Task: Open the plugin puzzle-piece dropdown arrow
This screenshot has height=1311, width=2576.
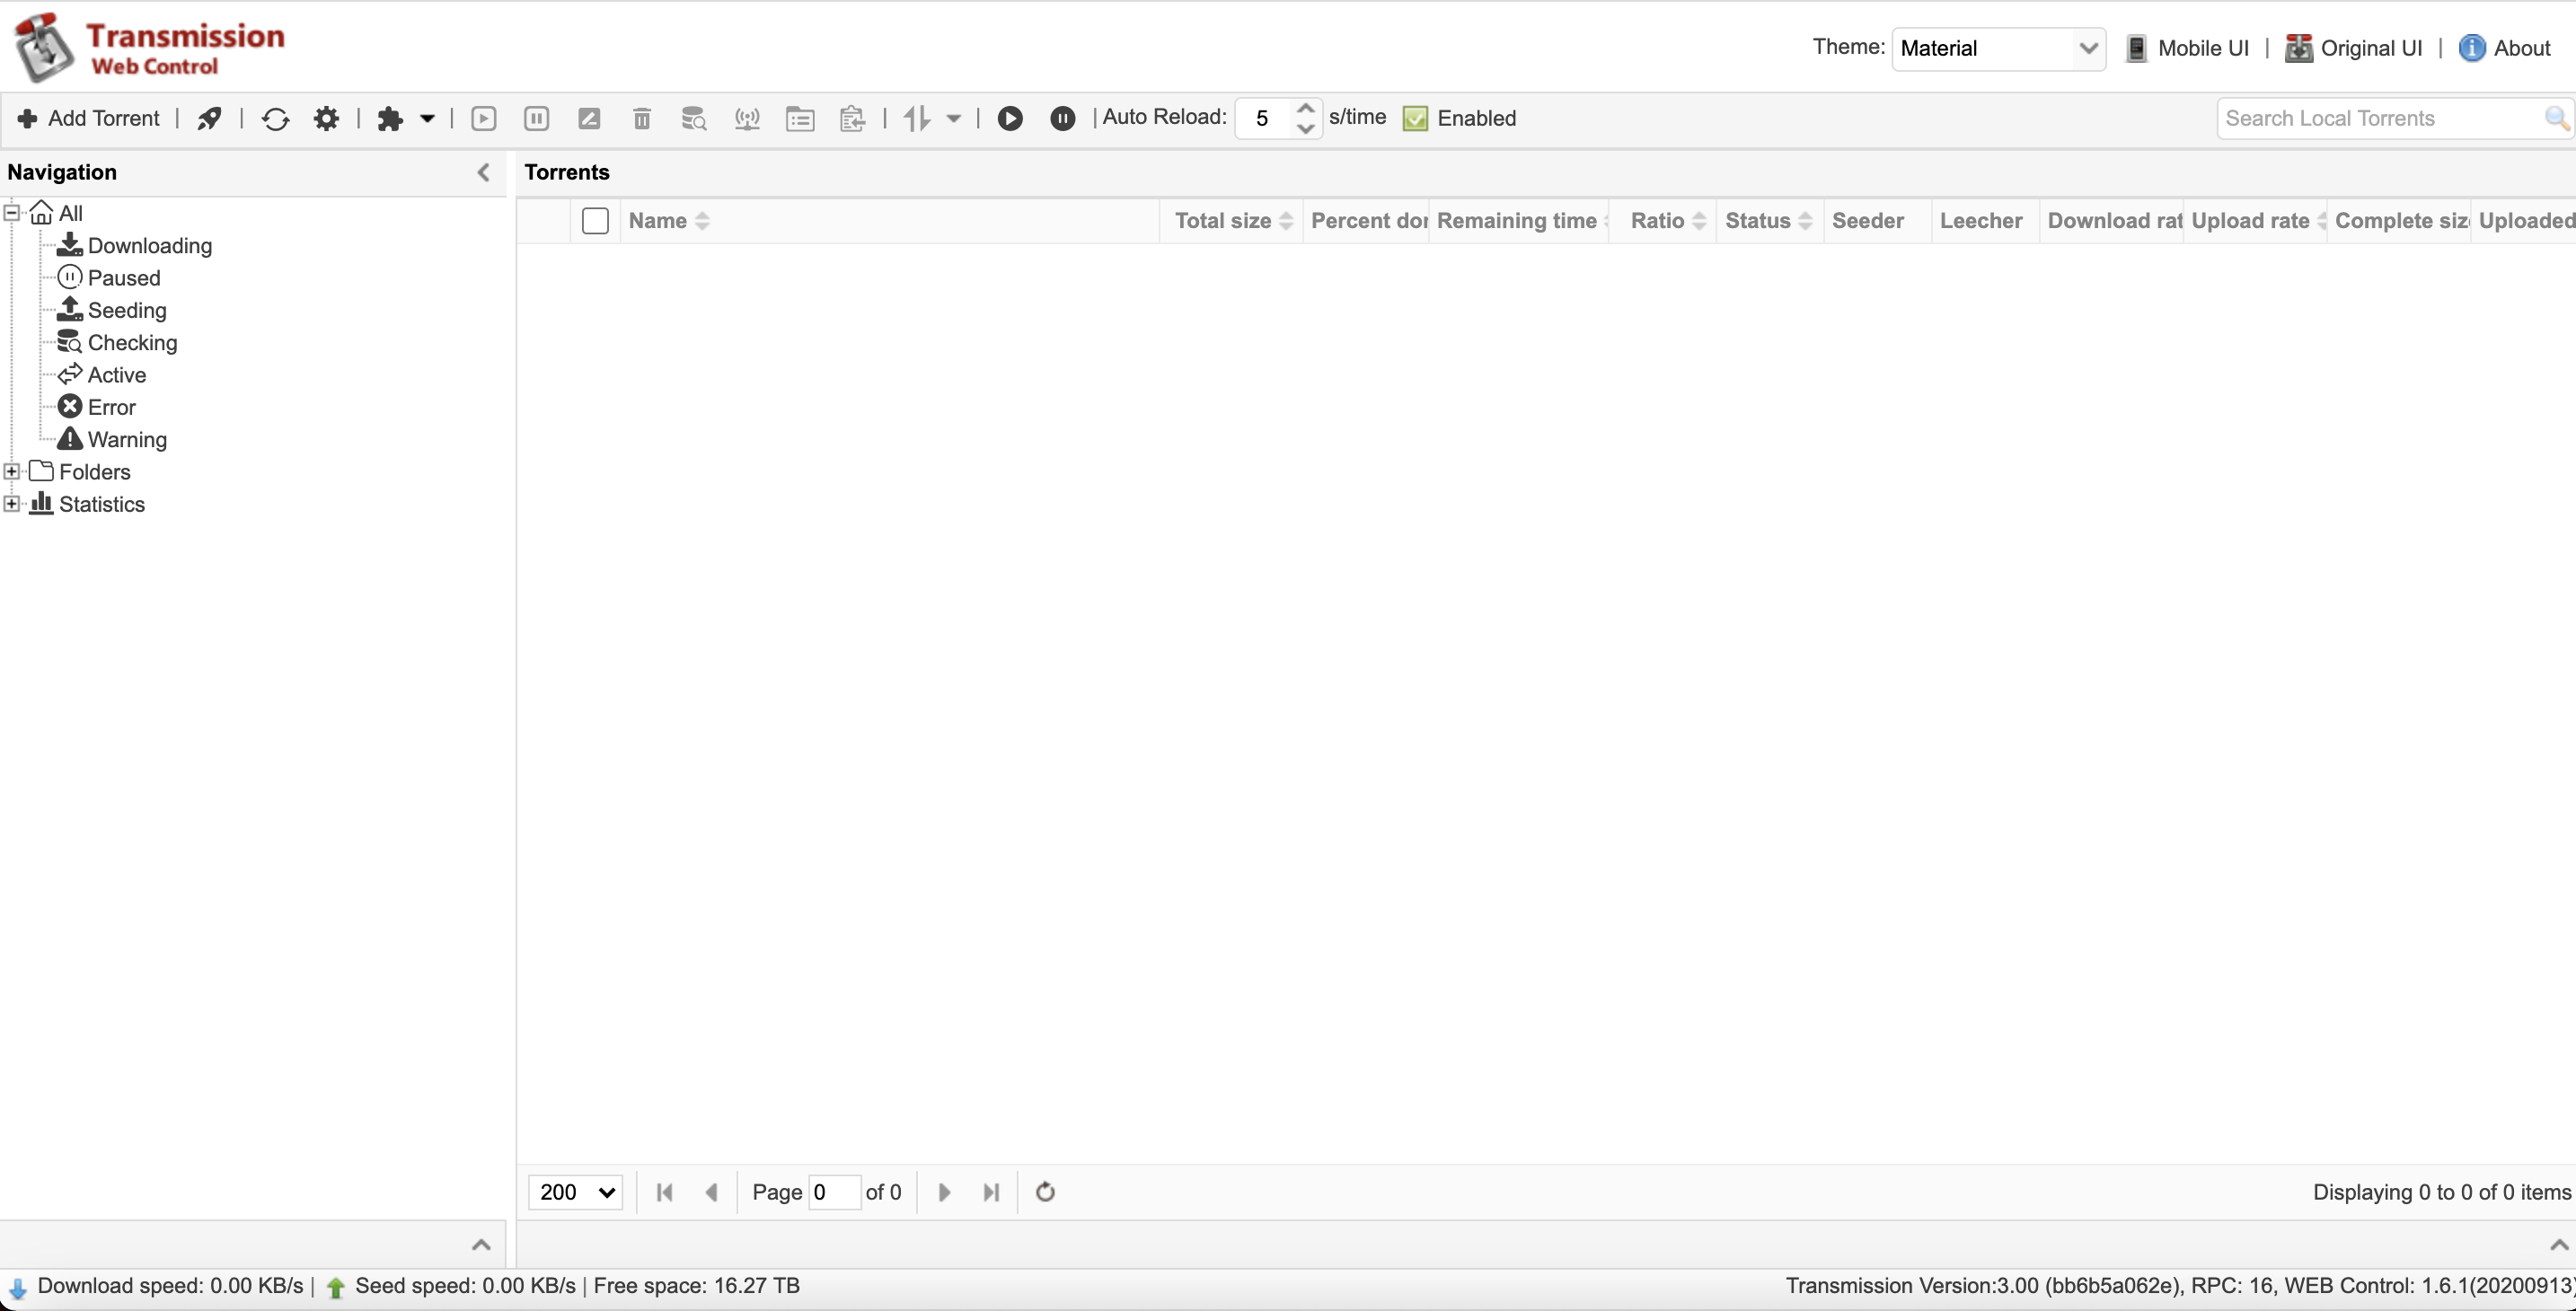Action: coord(427,119)
